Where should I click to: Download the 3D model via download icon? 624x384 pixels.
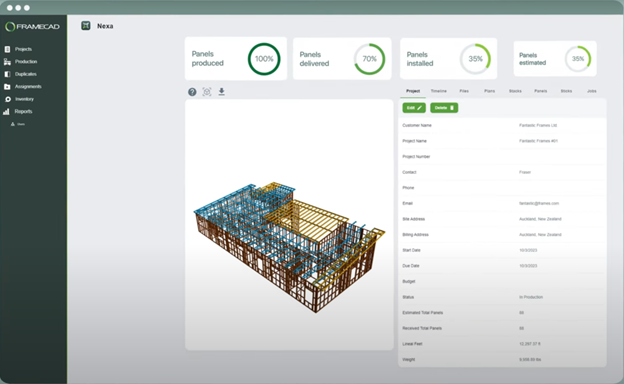[222, 92]
